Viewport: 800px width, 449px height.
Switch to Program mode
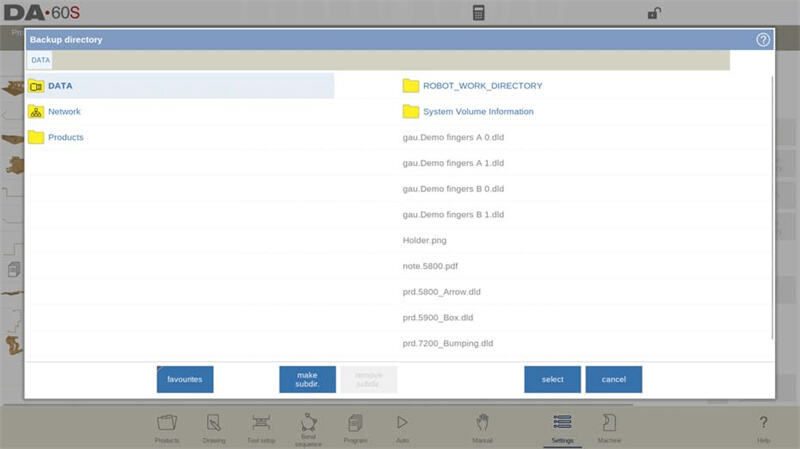(x=355, y=427)
